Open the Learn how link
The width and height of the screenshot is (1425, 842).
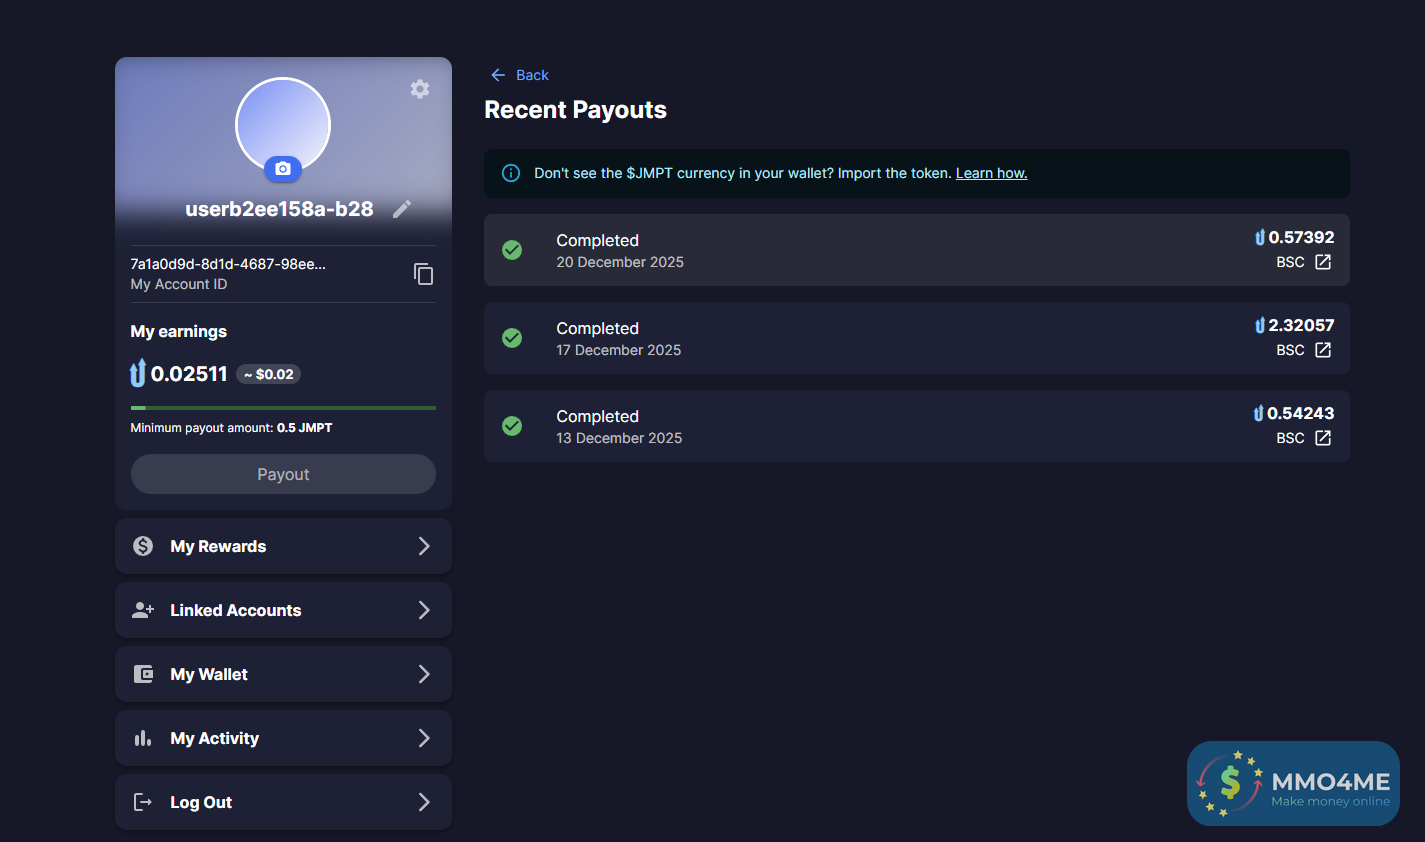click(991, 173)
